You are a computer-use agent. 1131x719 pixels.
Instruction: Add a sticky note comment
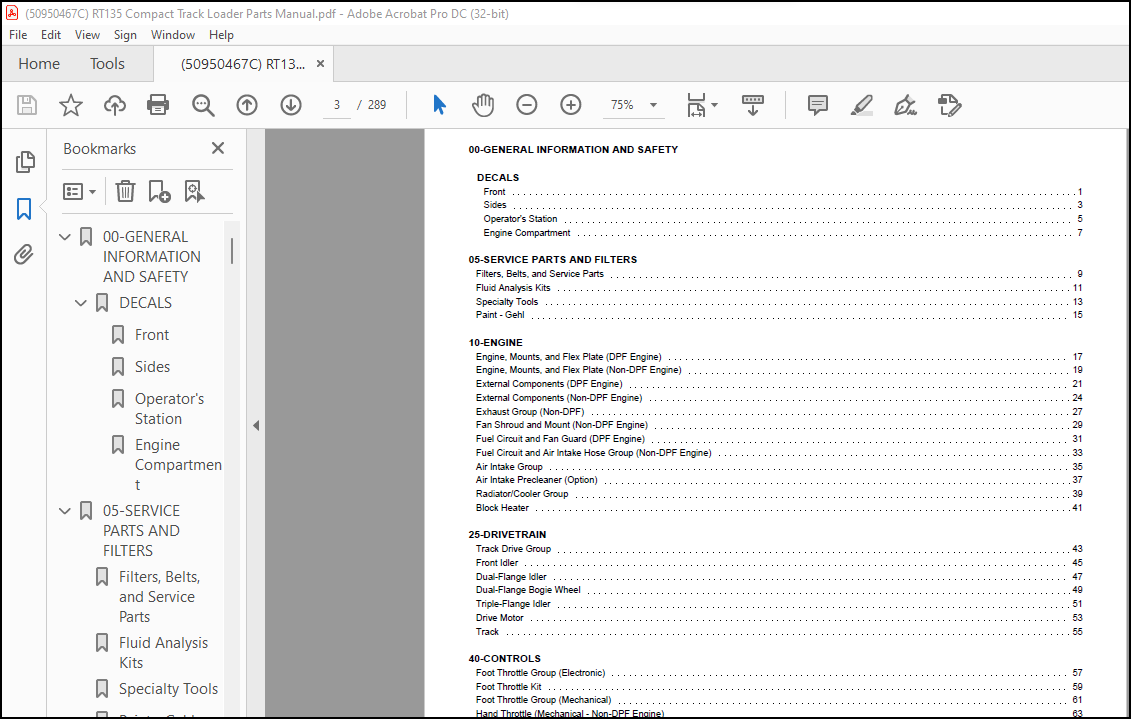tap(817, 105)
